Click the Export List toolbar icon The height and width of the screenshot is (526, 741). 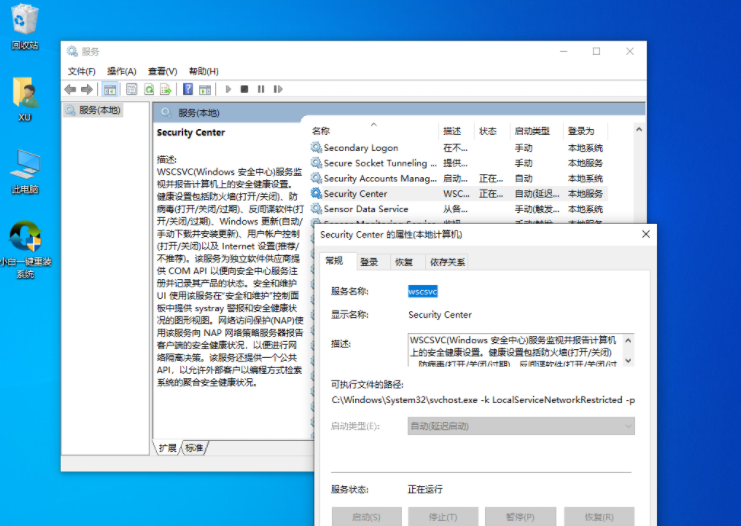[165, 89]
